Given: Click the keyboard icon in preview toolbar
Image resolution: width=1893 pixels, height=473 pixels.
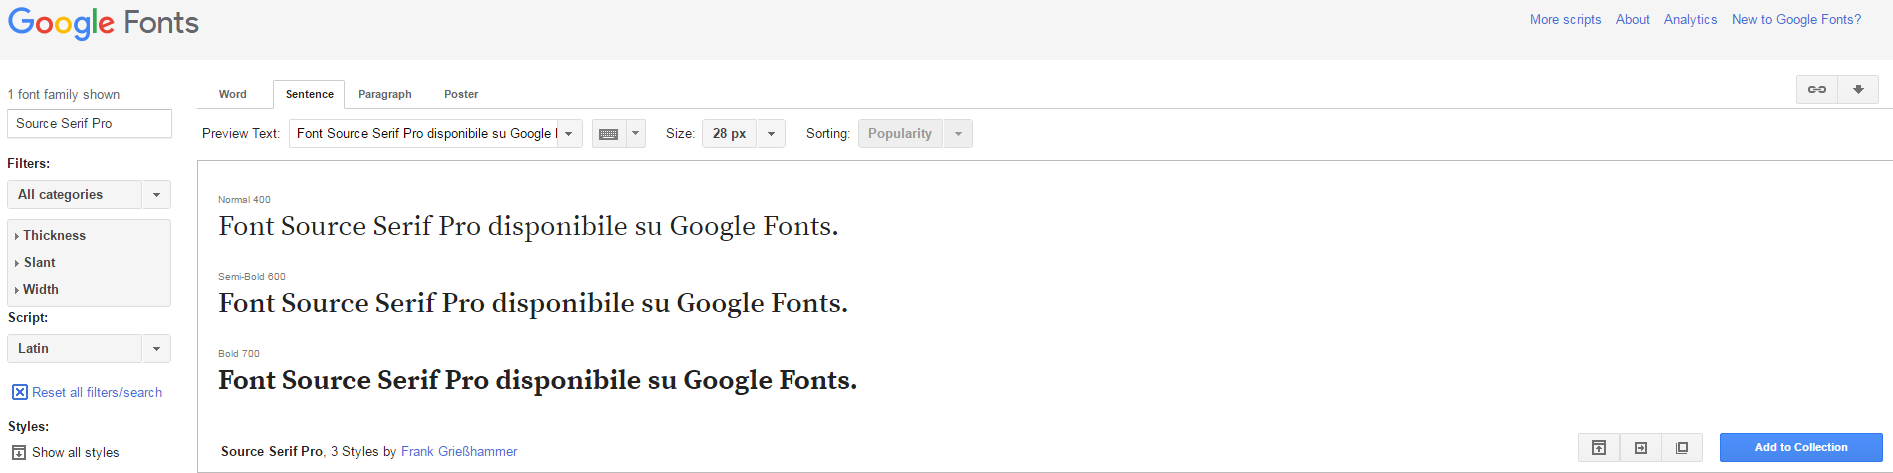Looking at the screenshot, I should pos(608,134).
